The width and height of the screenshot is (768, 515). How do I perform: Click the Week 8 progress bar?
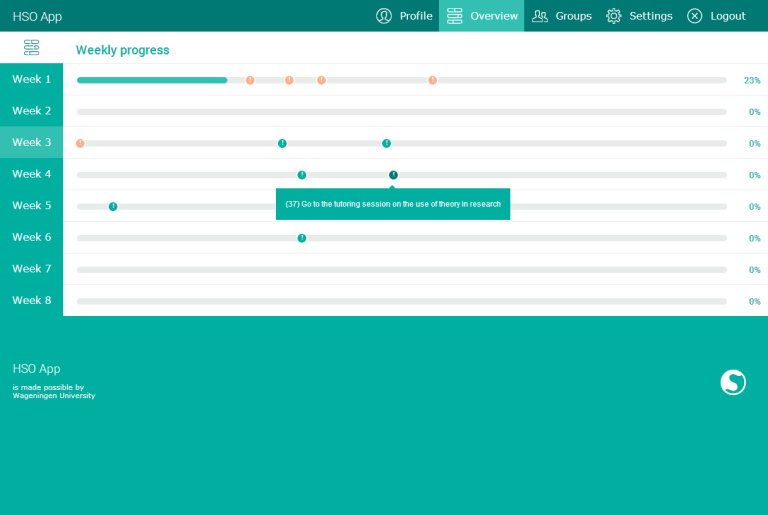point(402,301)
